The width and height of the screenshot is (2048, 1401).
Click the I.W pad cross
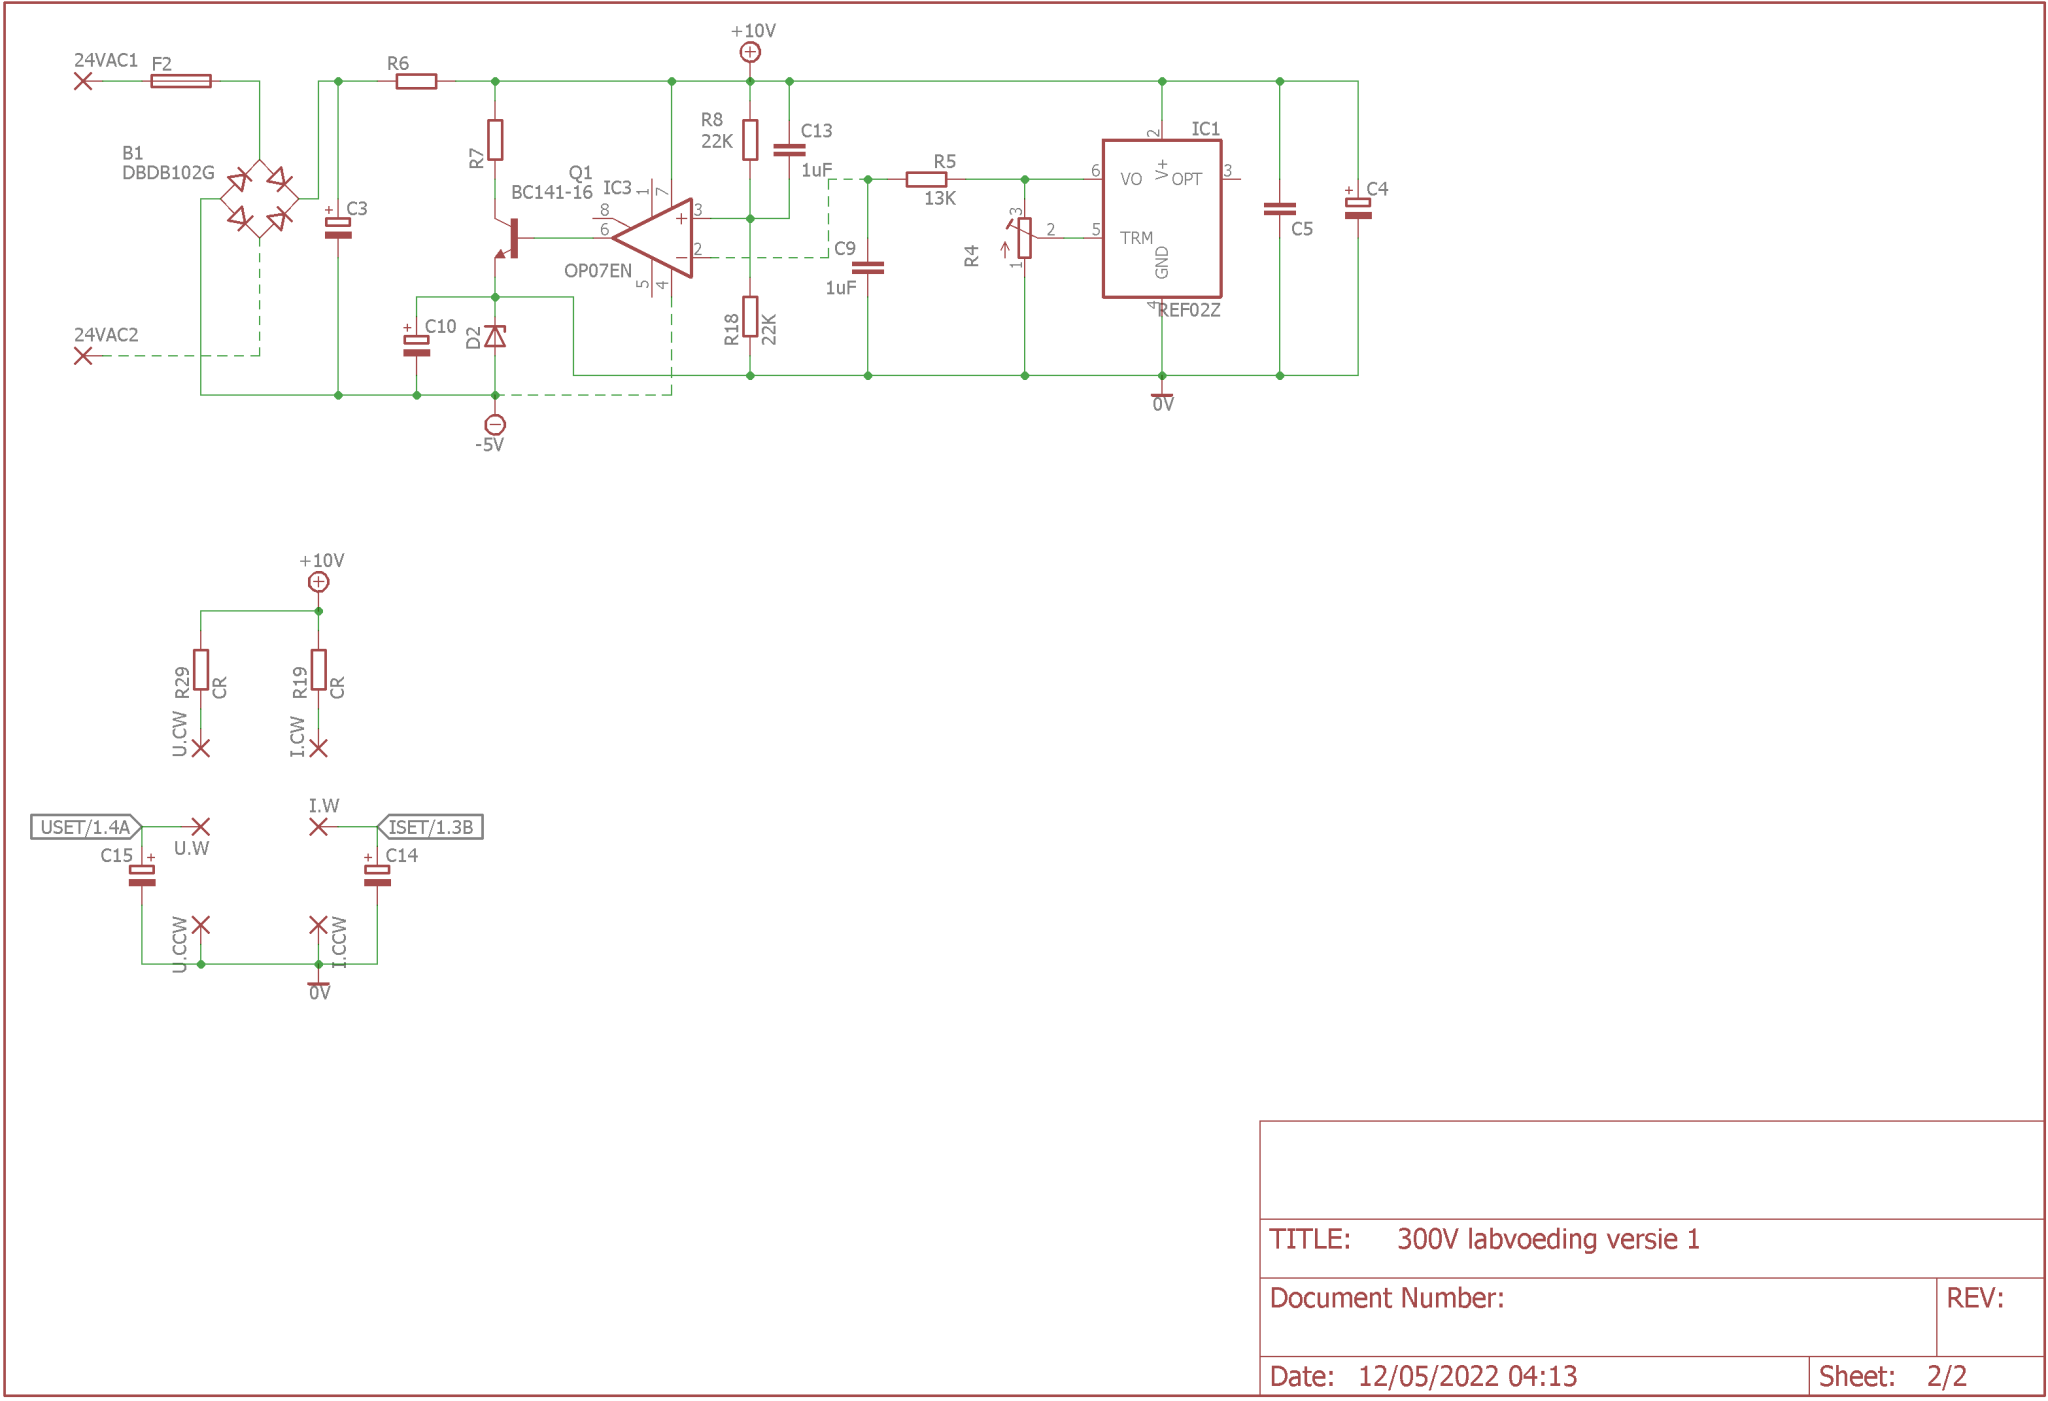(x=318, y=827)
